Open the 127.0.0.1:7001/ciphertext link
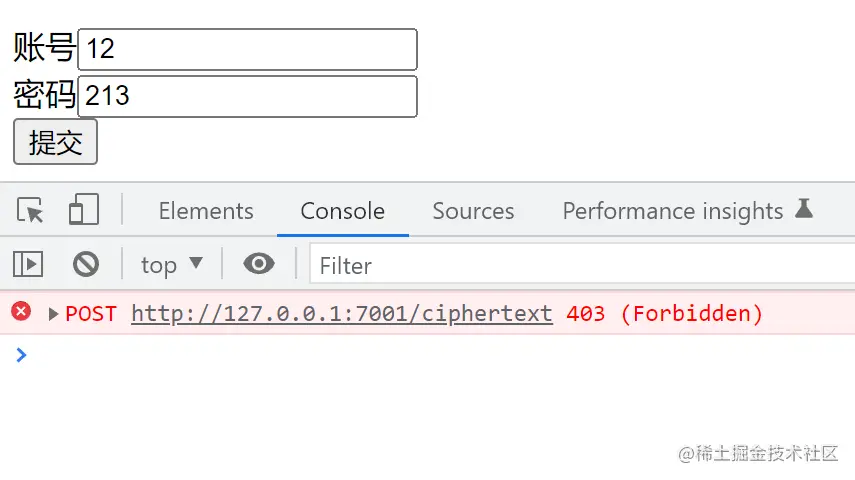This screenshot has height=480, width=855. tap(341, 314)
